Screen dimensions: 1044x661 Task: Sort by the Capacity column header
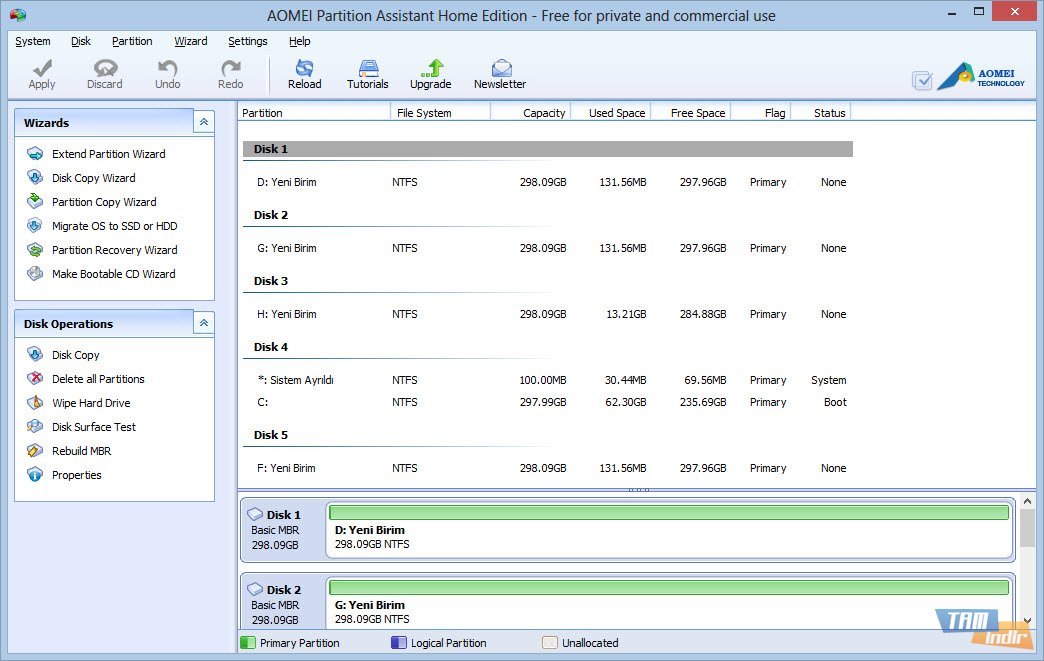click(531, 112)
